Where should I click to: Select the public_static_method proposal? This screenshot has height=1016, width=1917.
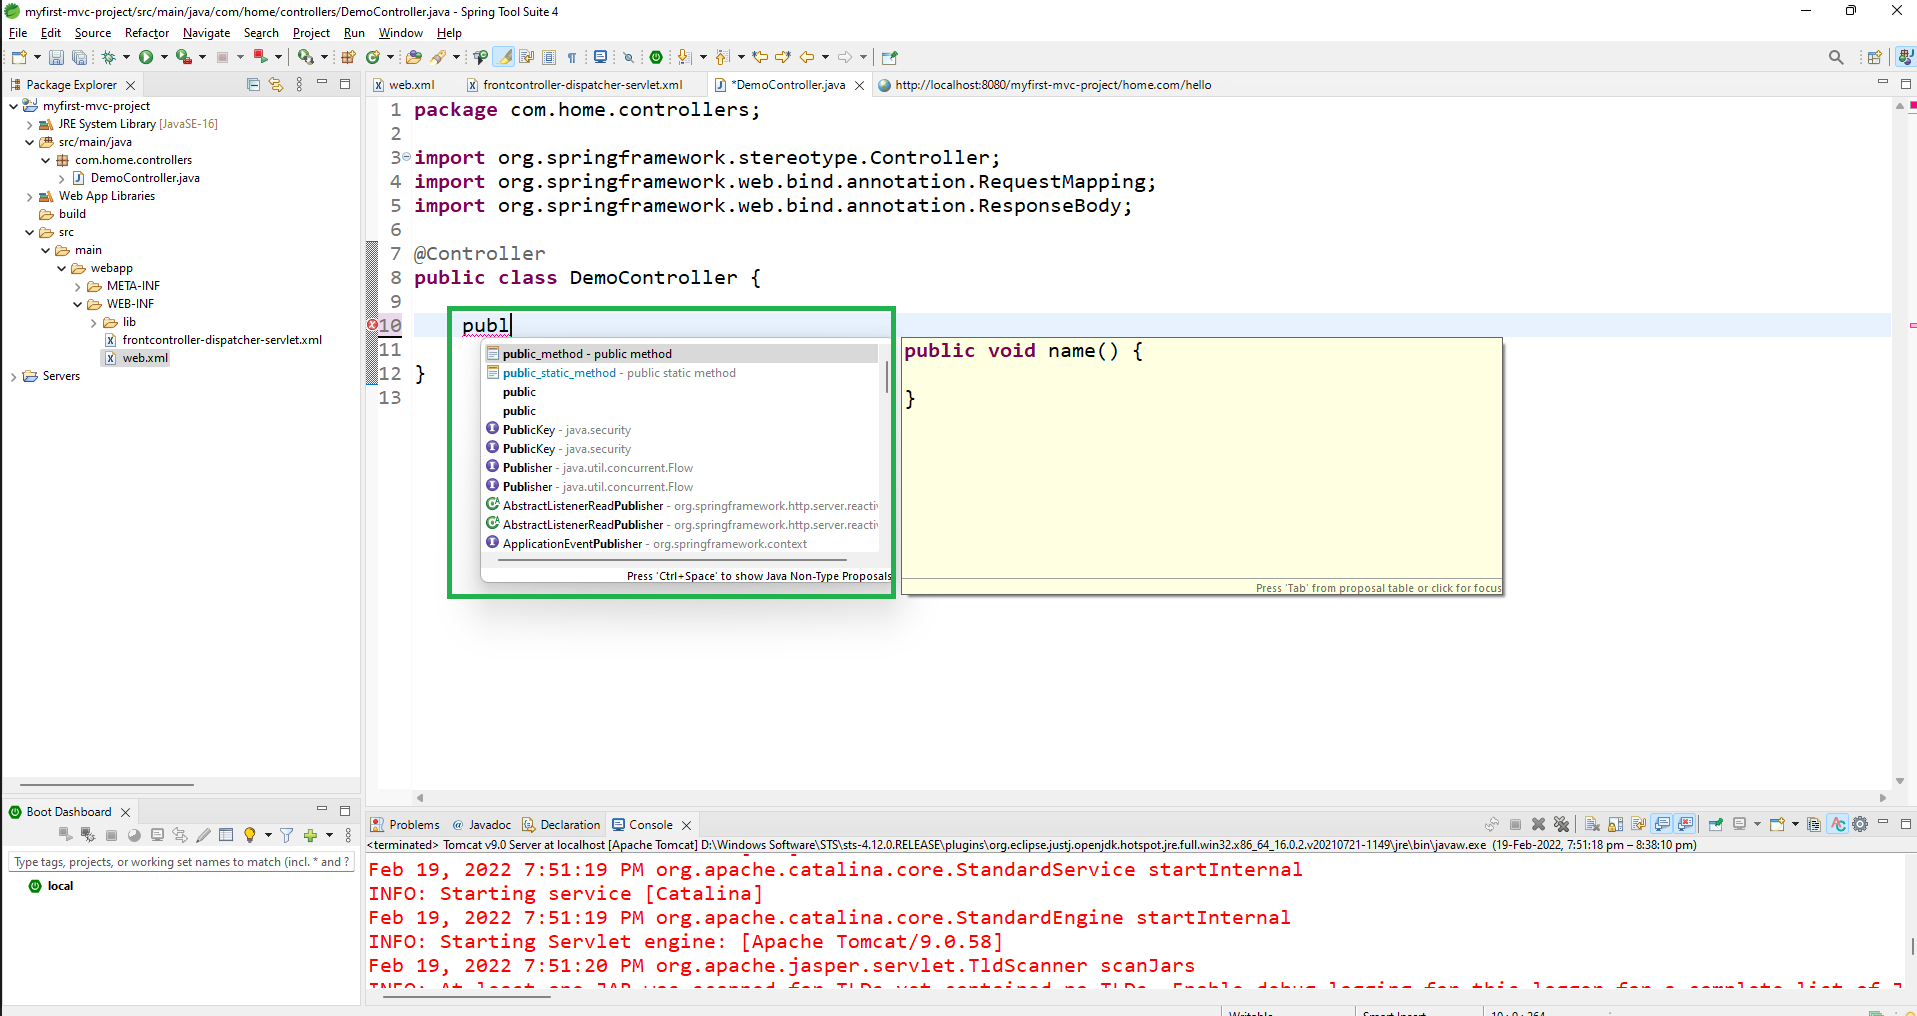(559, 373)
